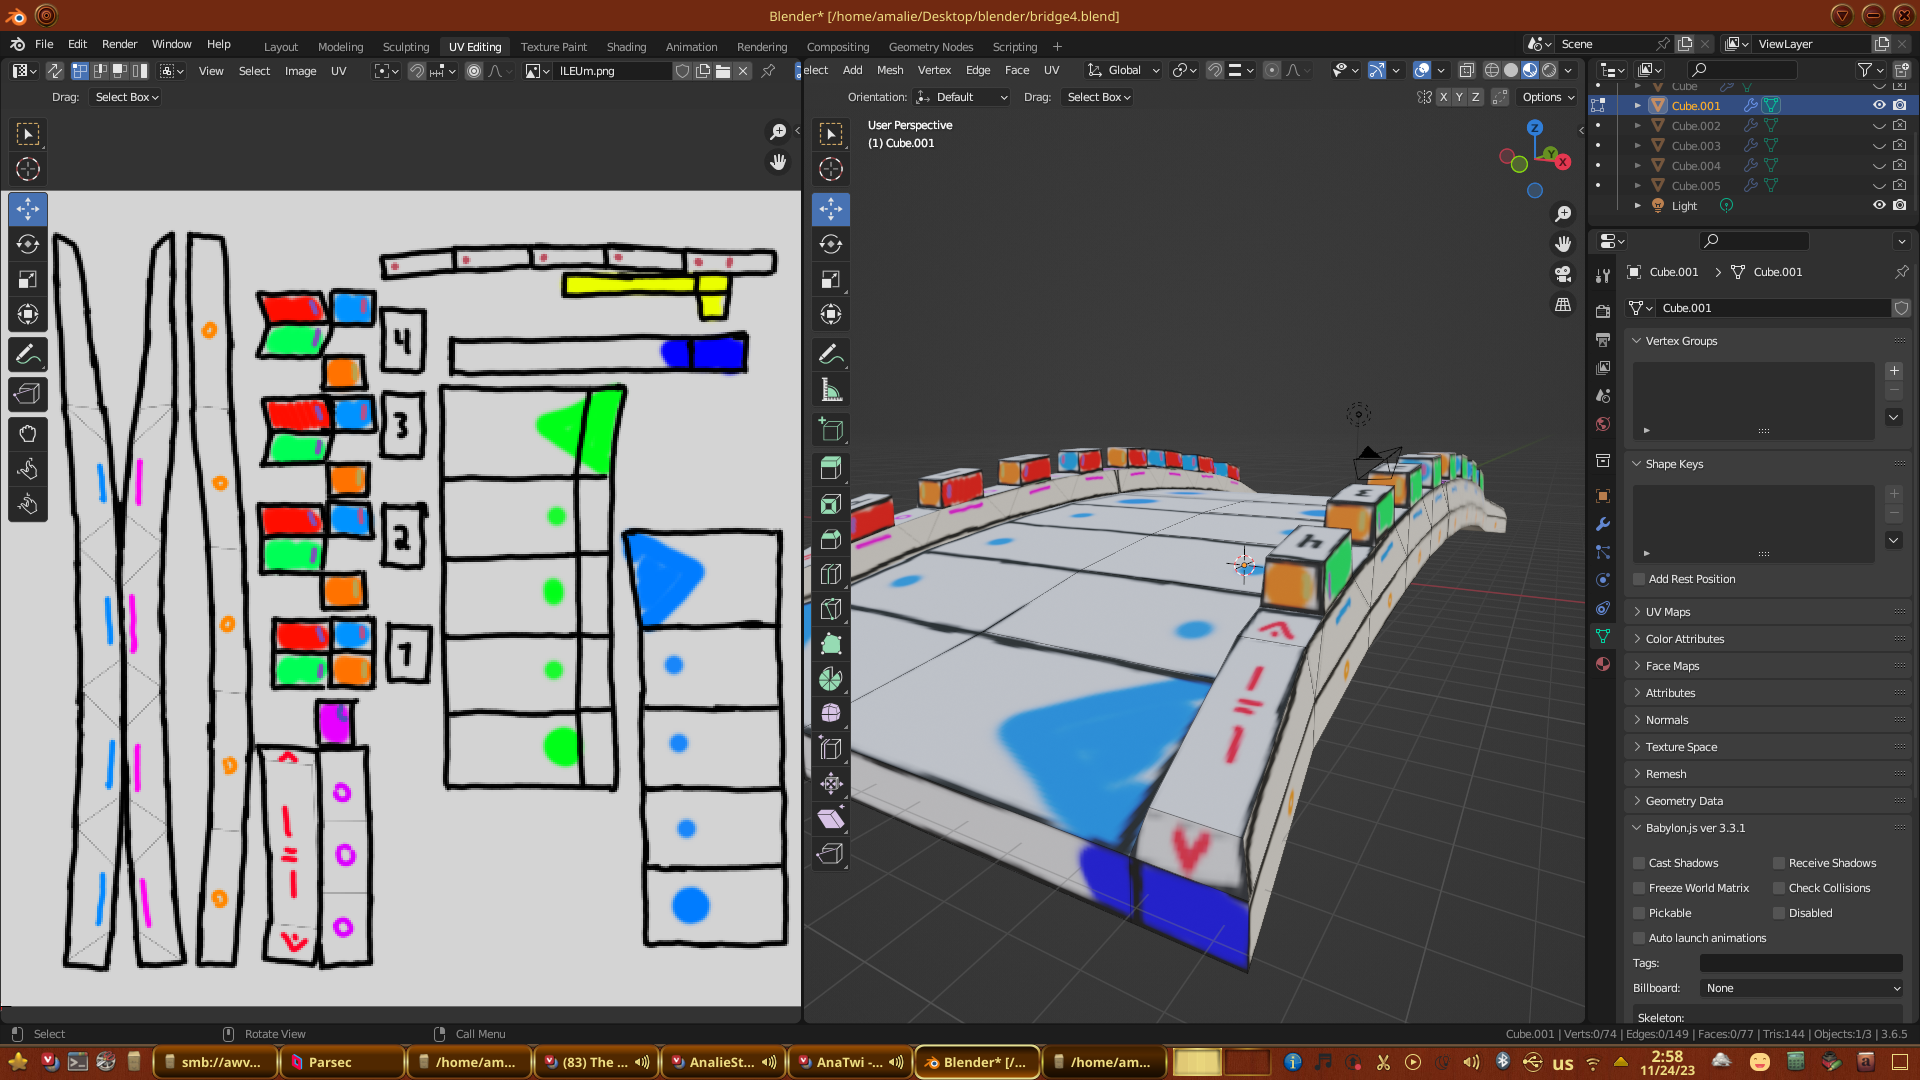Open the Material properties tab
This screenshot has height=1080, width=1920.
[1603, 664]
